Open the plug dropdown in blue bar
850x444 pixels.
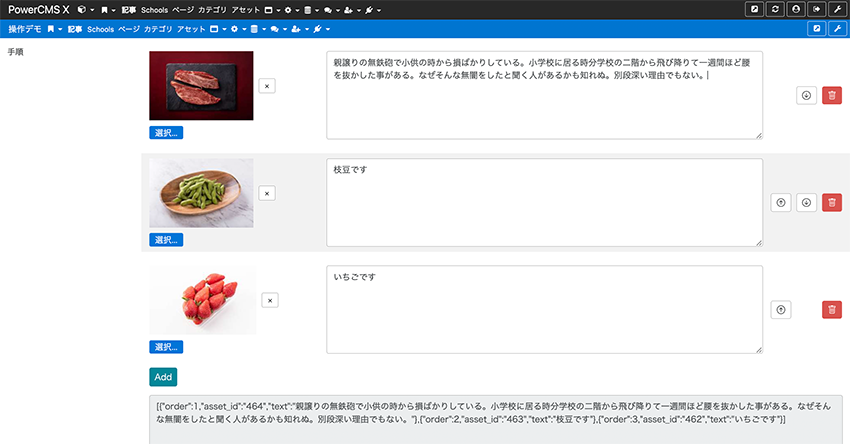[321, 29]
